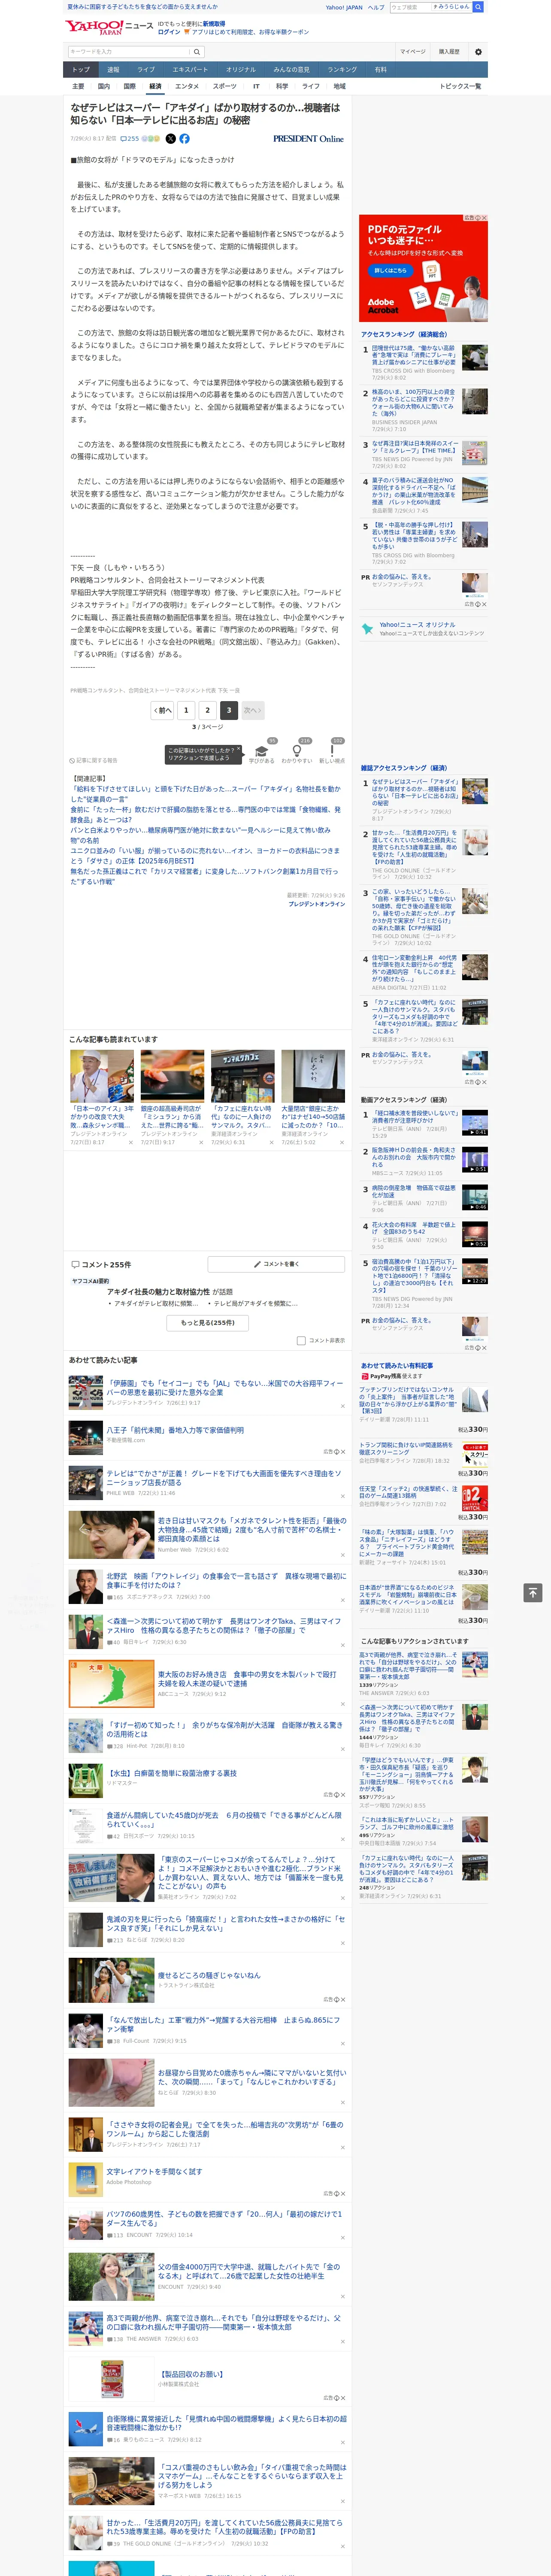Open settings via the gear icon
This screenshot has height=2576, width=551.
coord(478,52)
